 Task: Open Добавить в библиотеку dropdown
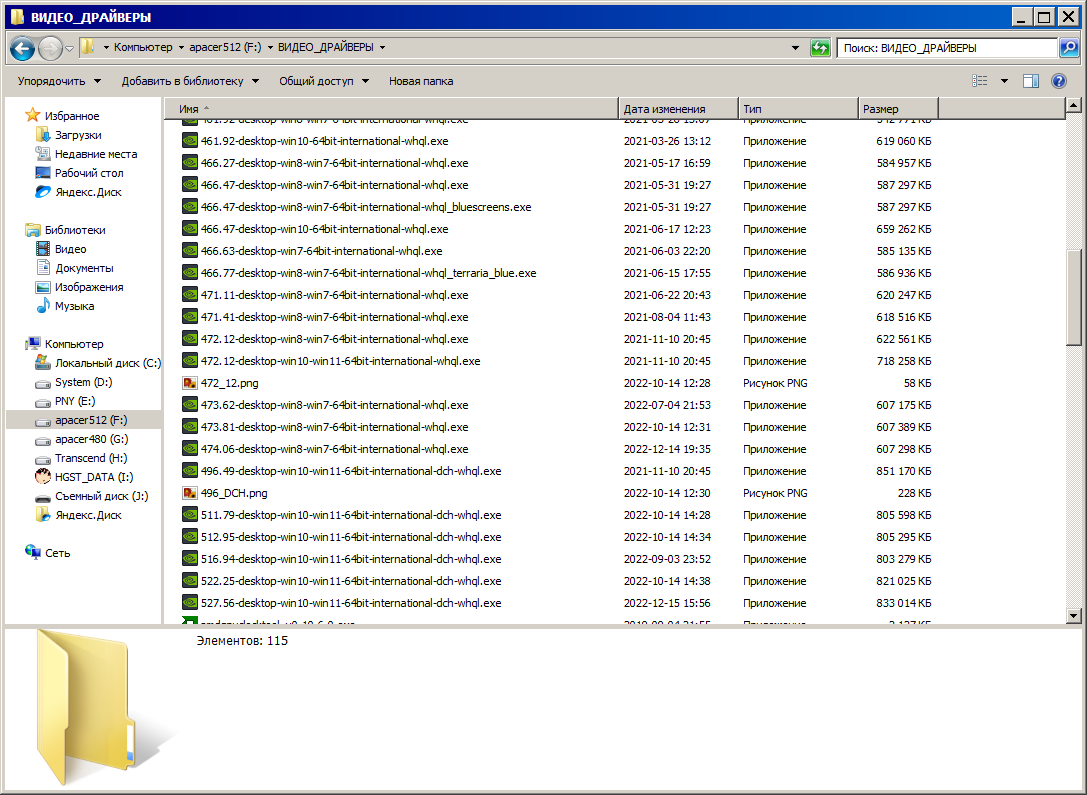click(190, 81)
